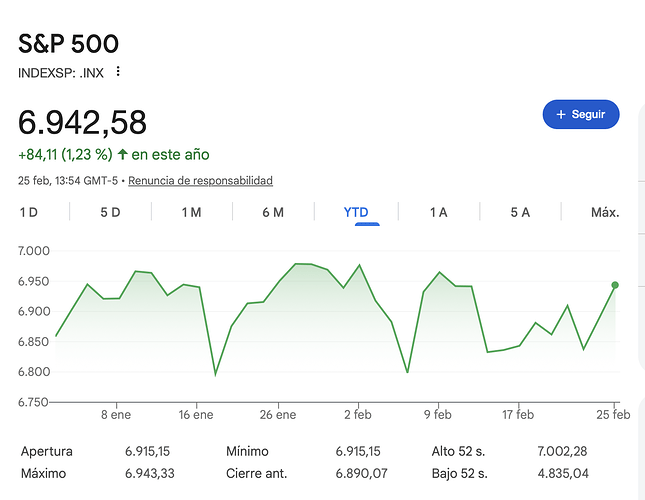Image resolution: width=645 pixels, height=500 pixels.
Task: Switch the chart to 1 A range
Action: coord(438,212)
